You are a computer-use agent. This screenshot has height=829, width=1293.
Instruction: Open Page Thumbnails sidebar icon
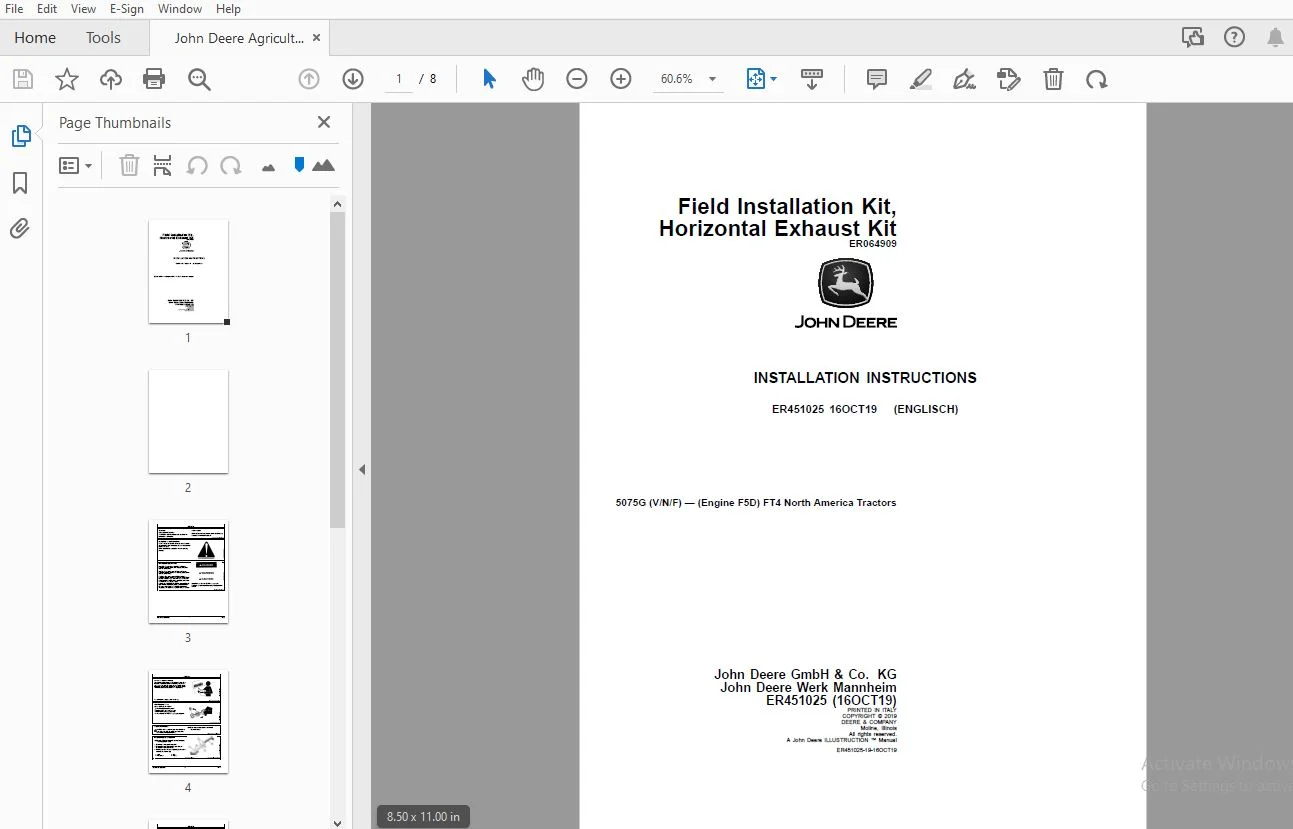[x=21, y=136]
